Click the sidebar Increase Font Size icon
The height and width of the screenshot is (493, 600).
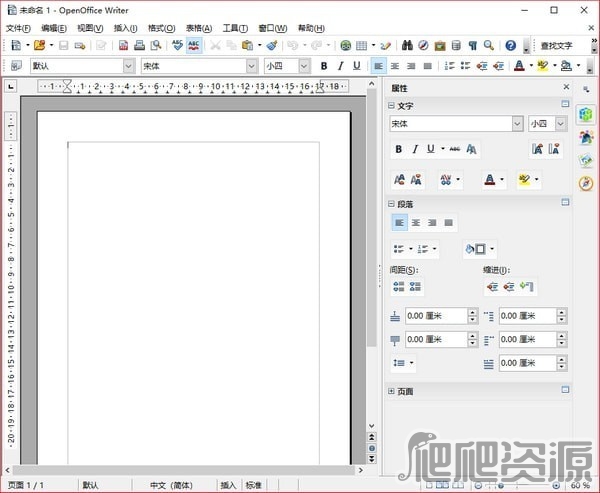pyautogui.click(x=399, y=179)
